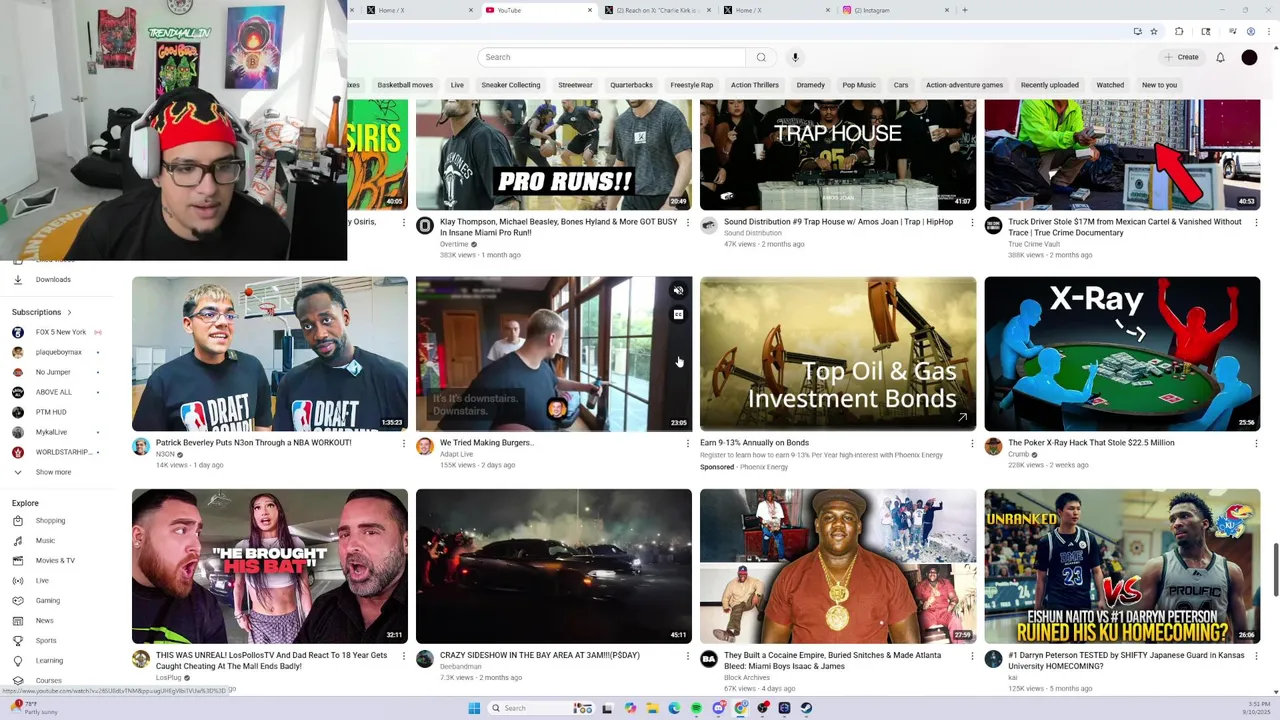Viewport: 1280px width, 720px height.
Task: Click the Create button
Action: pos(1181,57)
